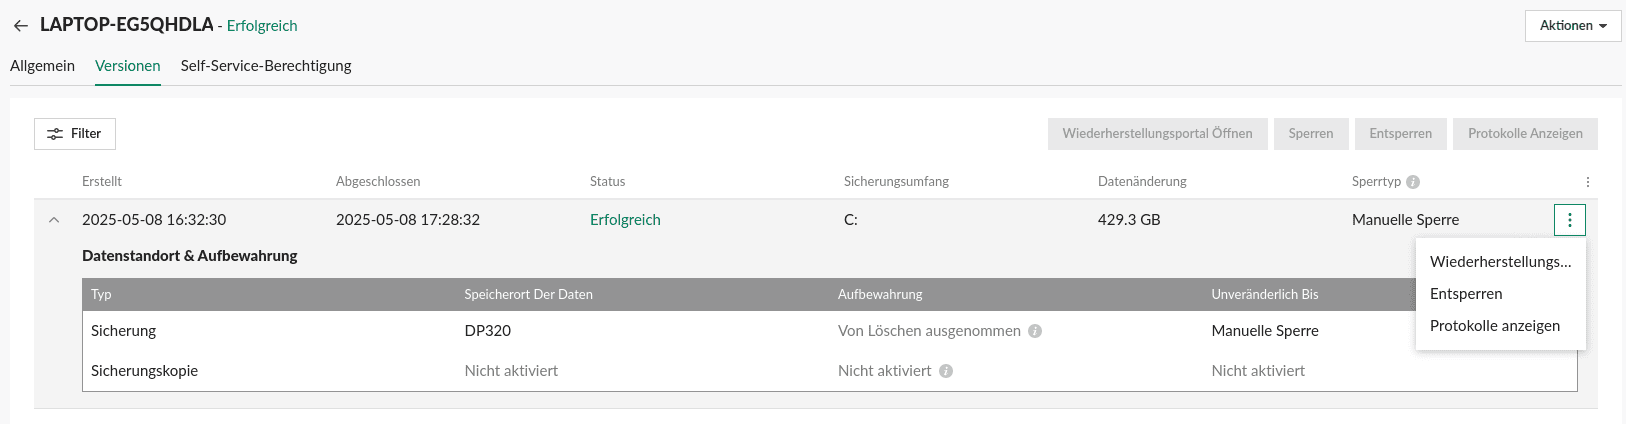Collapse the 2025-05-08 16:32:30 version row
Viewport: 1626px width, 424px height.
[54, 220]
